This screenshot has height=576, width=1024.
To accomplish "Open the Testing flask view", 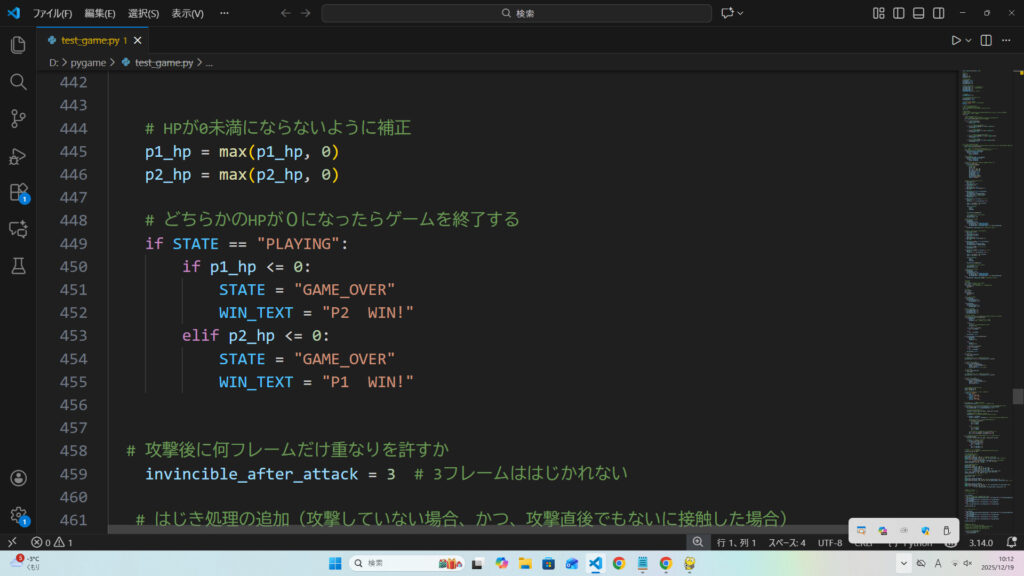I will coord(17,266).
